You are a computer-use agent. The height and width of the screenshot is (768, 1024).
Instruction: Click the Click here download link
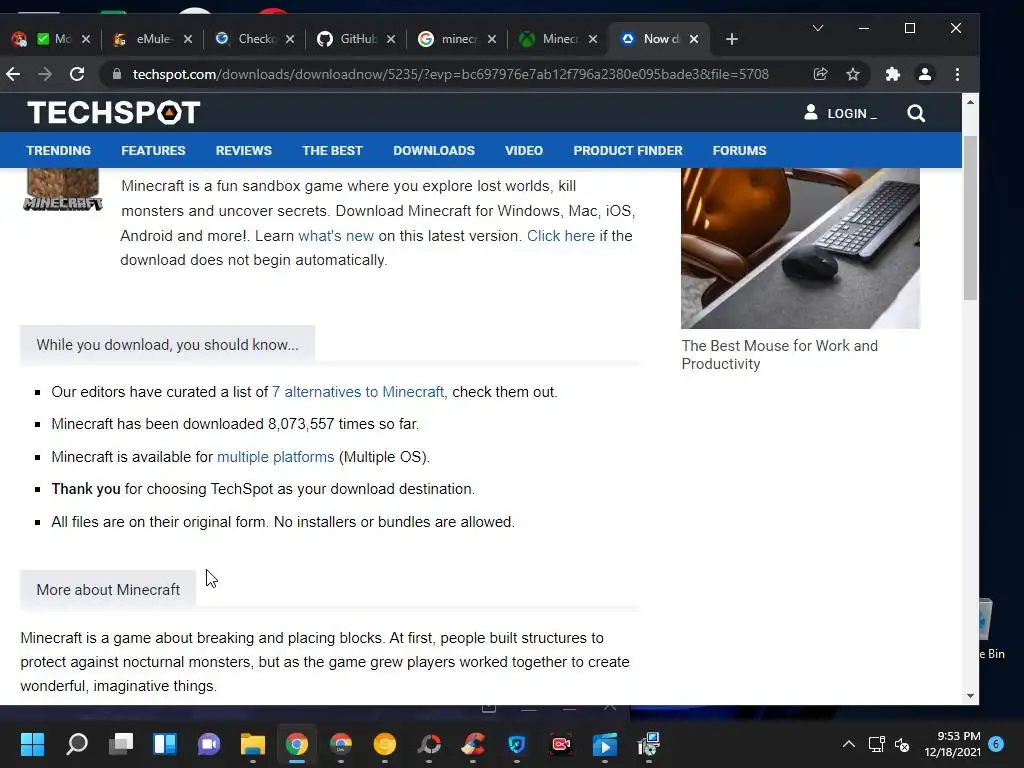(561, 236)
